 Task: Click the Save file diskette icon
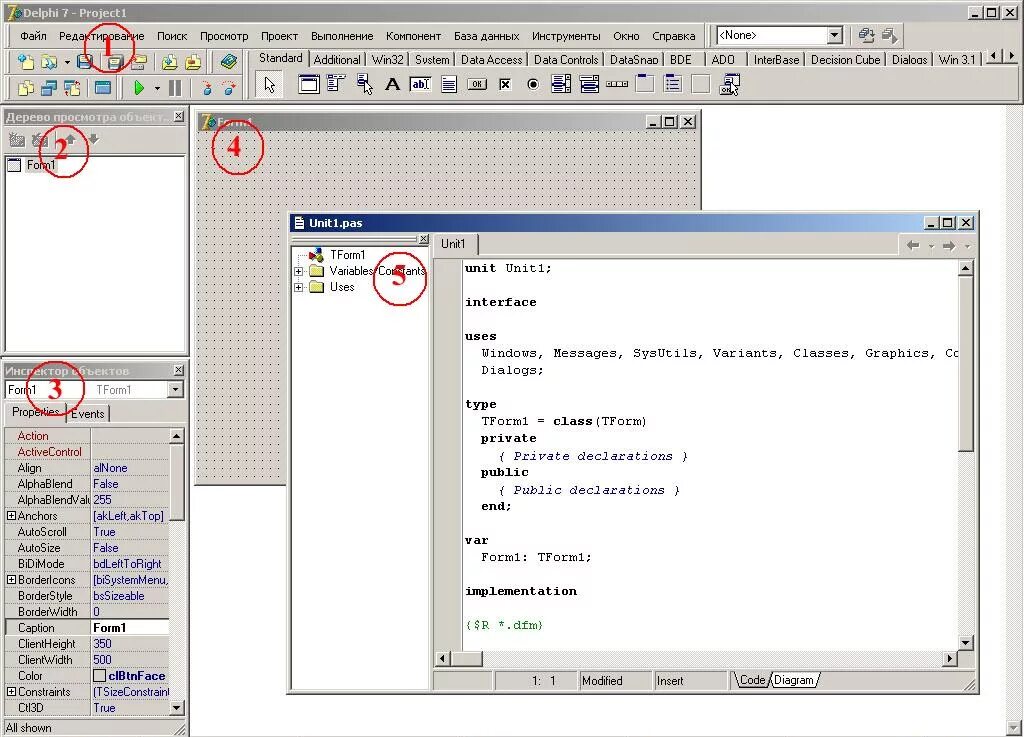click(x=85, y=62)
